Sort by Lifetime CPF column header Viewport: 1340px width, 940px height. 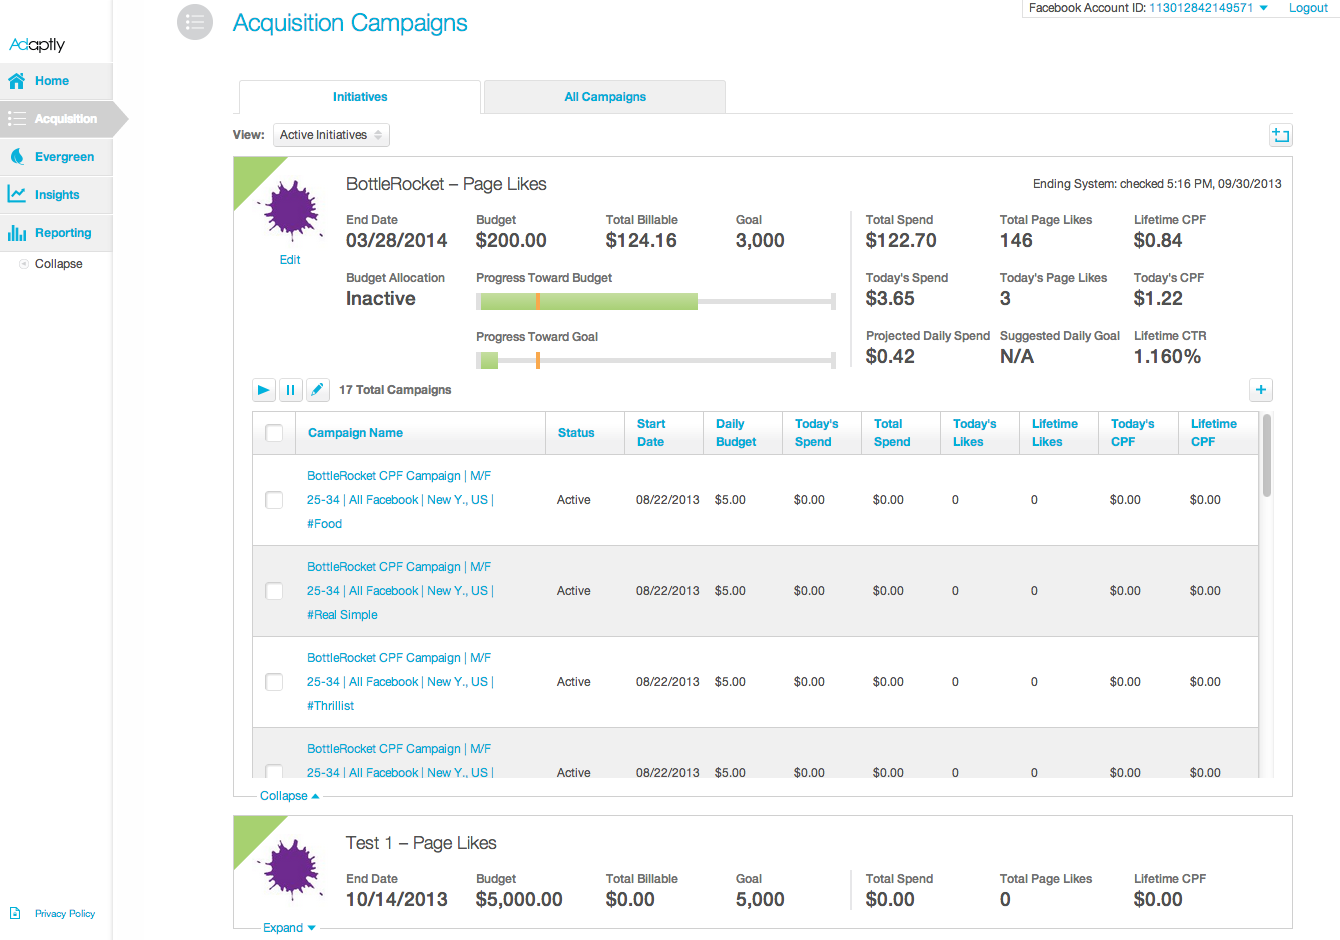1214,433
